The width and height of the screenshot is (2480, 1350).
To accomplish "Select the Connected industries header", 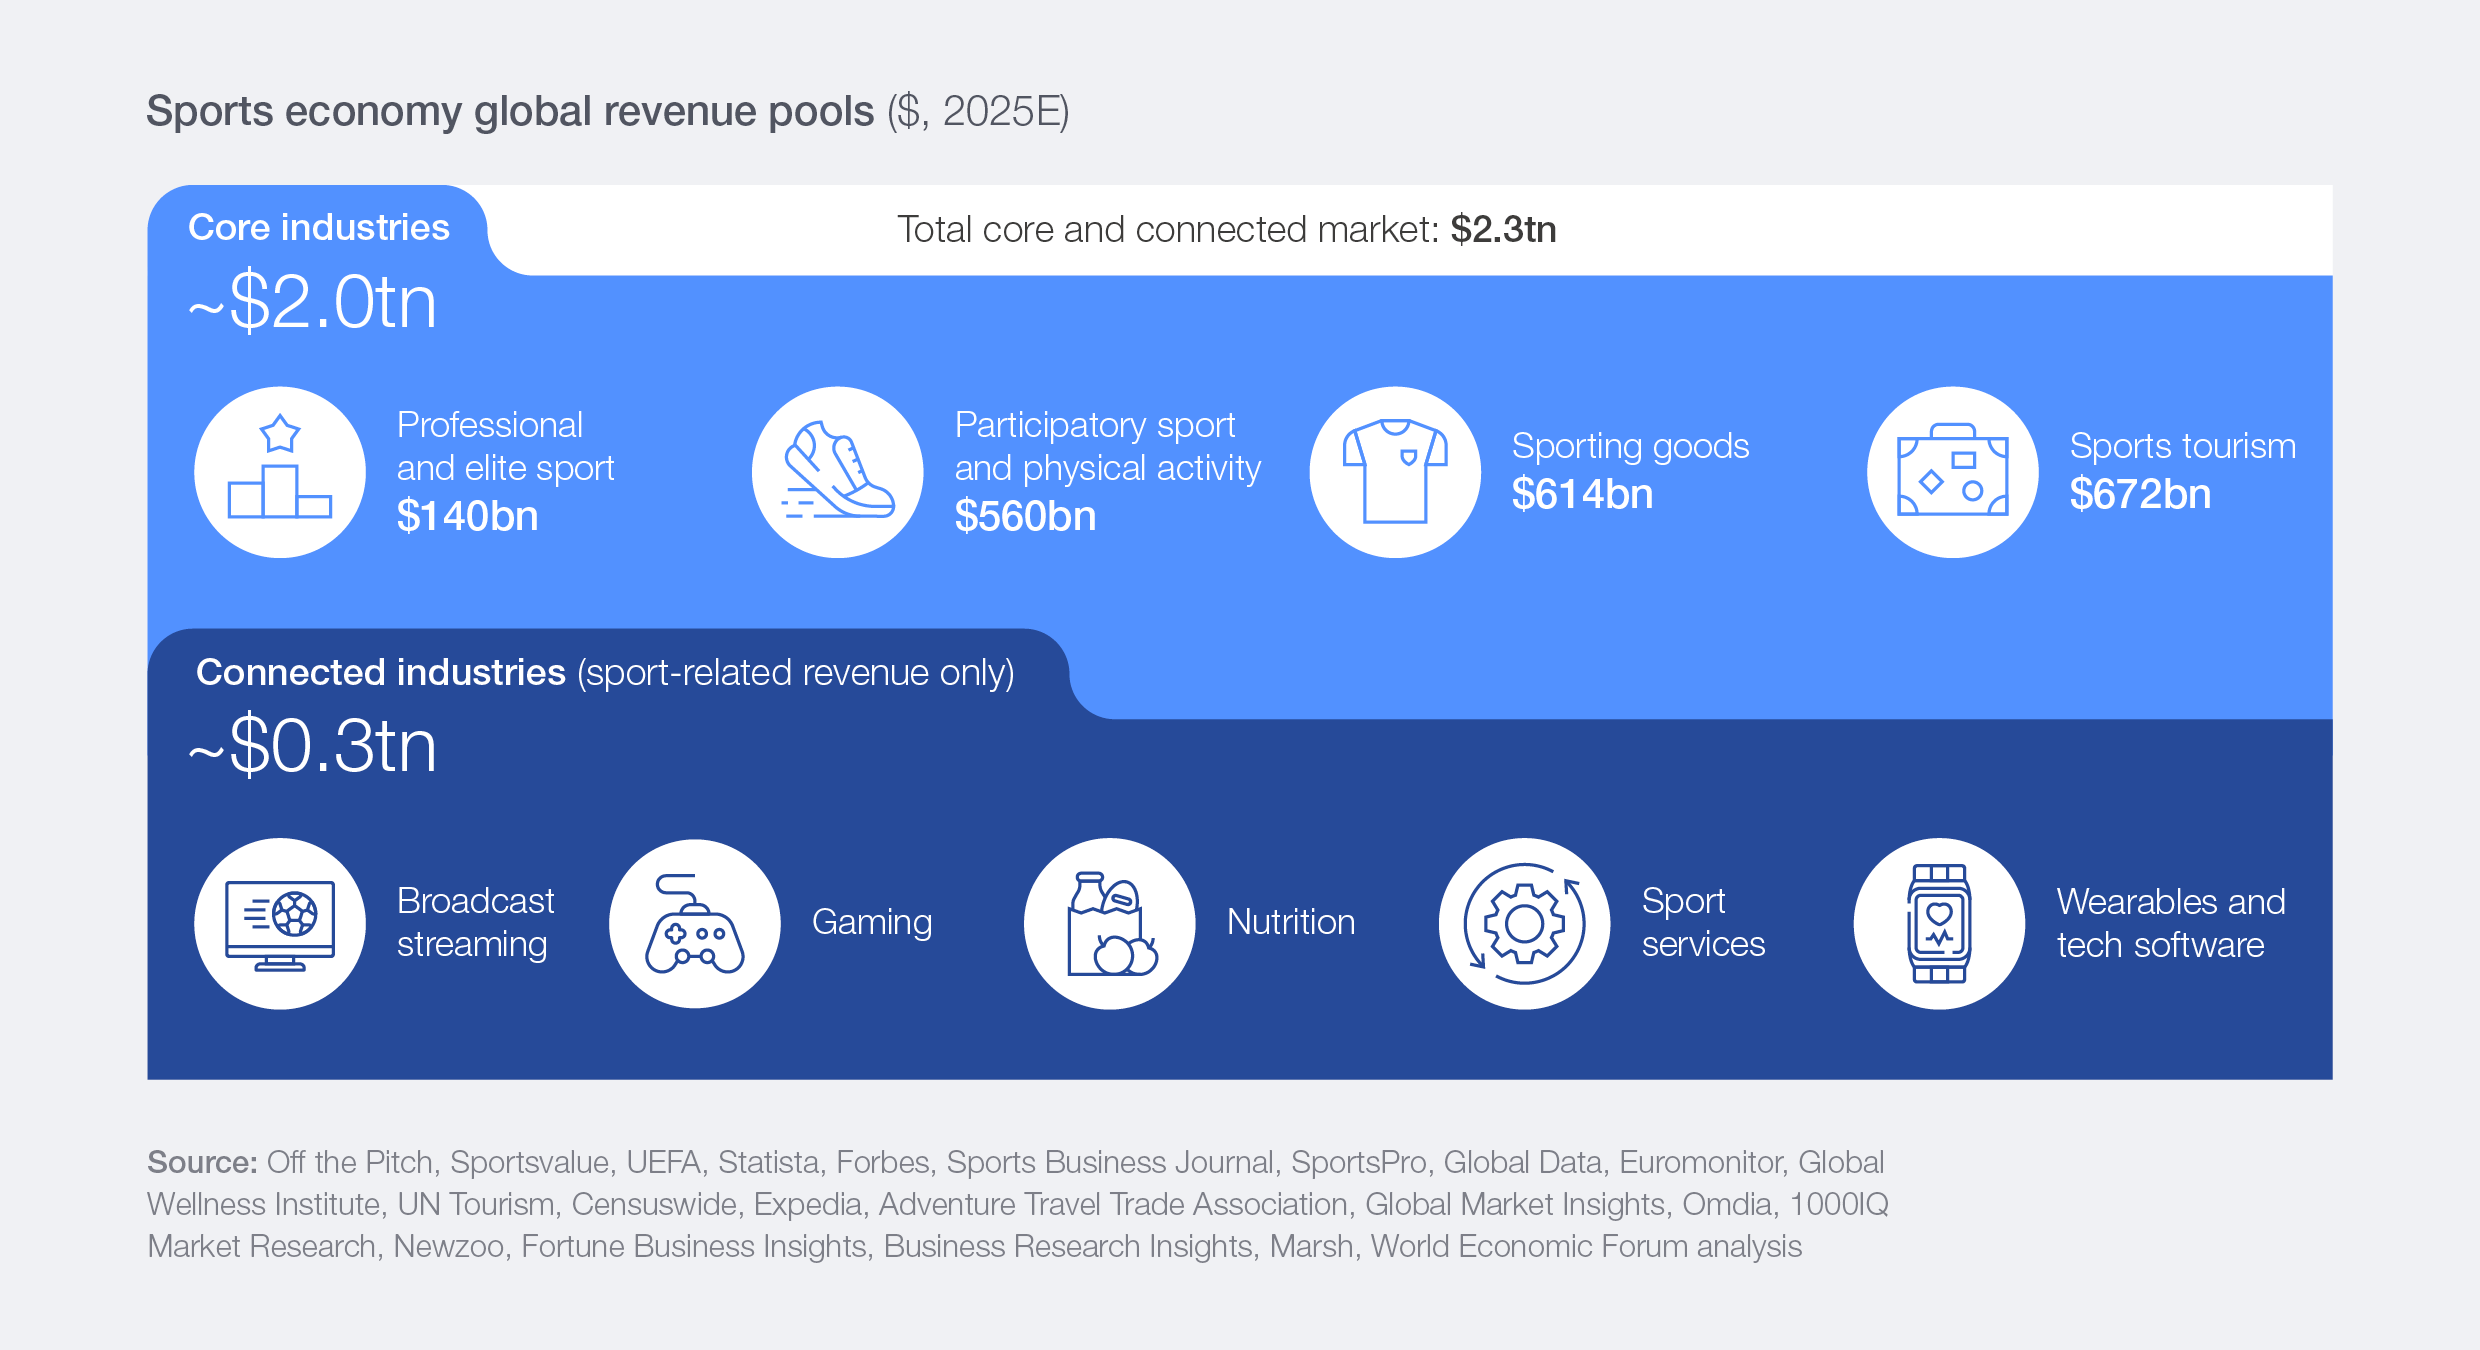I will (x=381, y=672).
